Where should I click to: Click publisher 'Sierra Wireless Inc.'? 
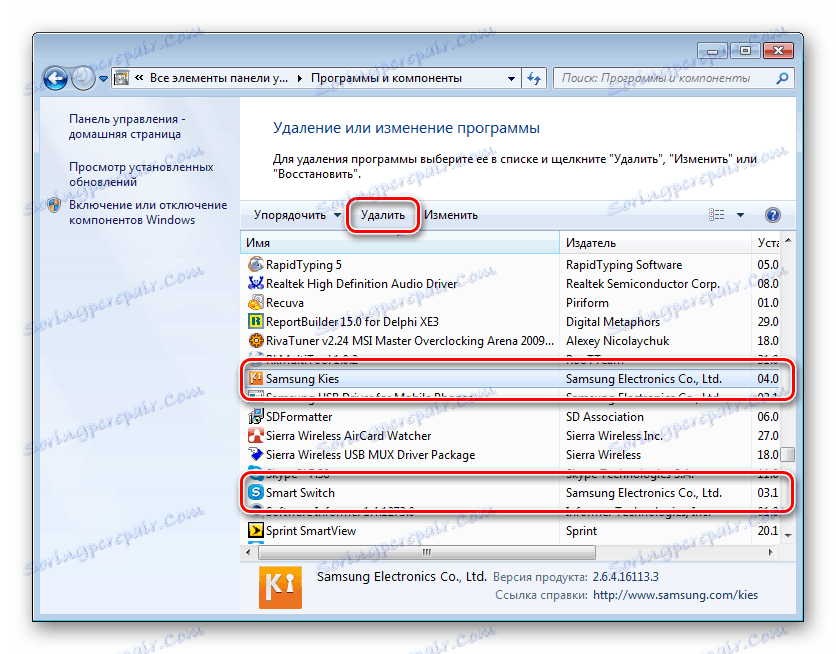[614, 436]
